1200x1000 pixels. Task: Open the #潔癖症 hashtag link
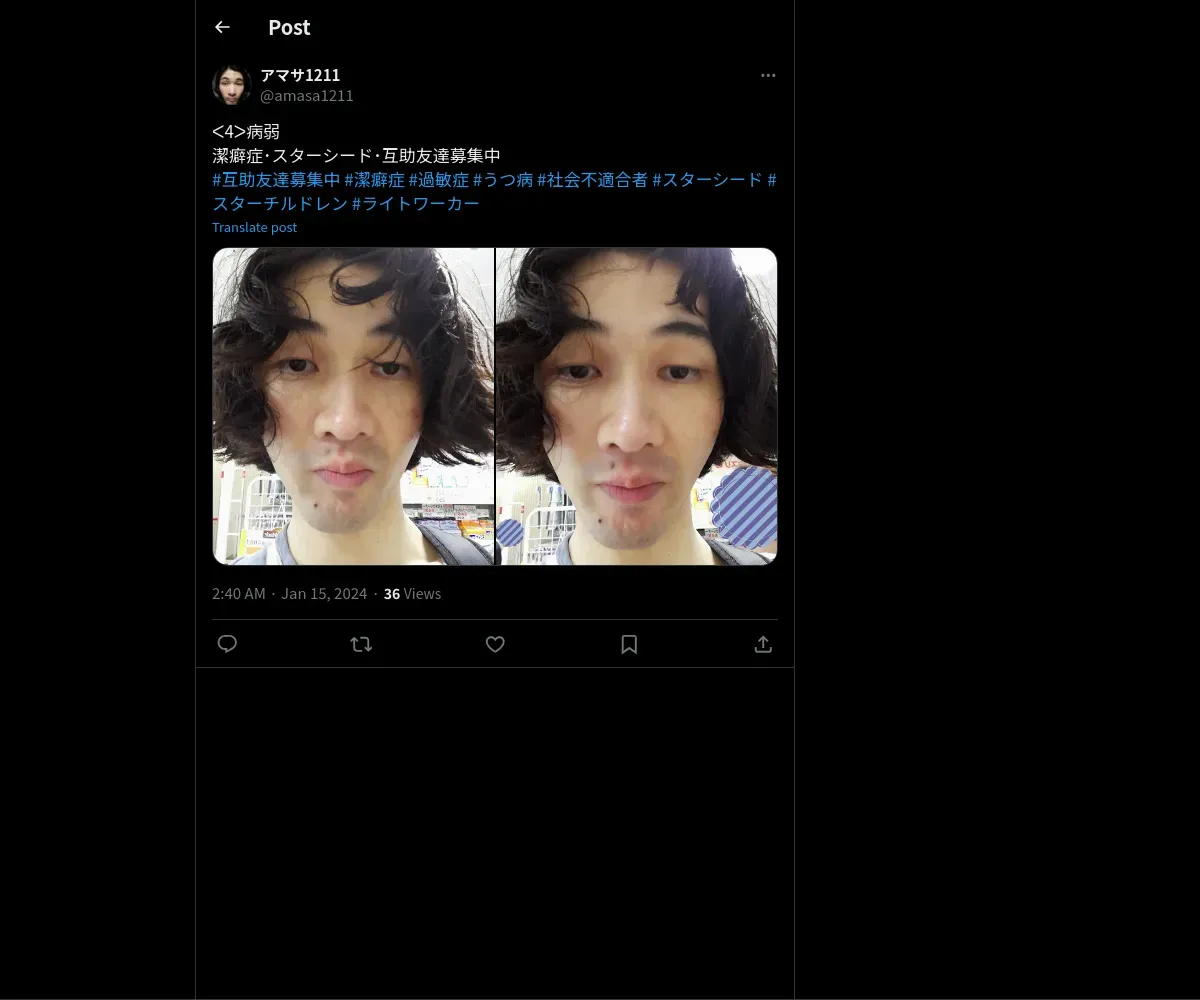(x=375, y=180)
